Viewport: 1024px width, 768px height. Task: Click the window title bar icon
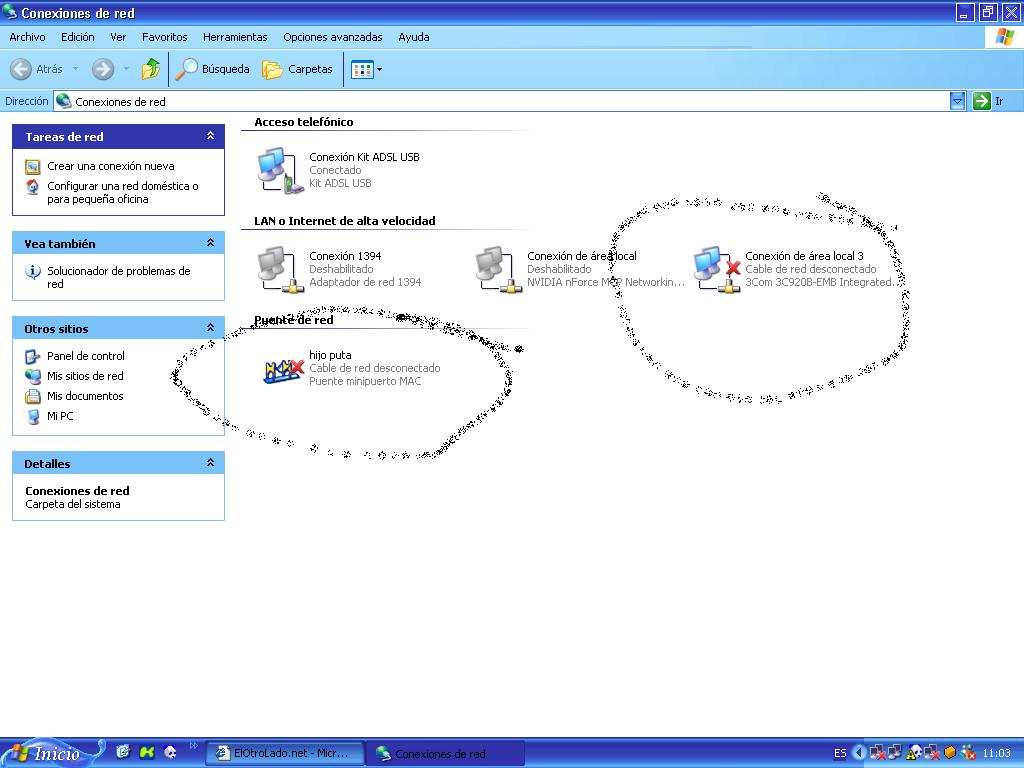pos(10,12)
